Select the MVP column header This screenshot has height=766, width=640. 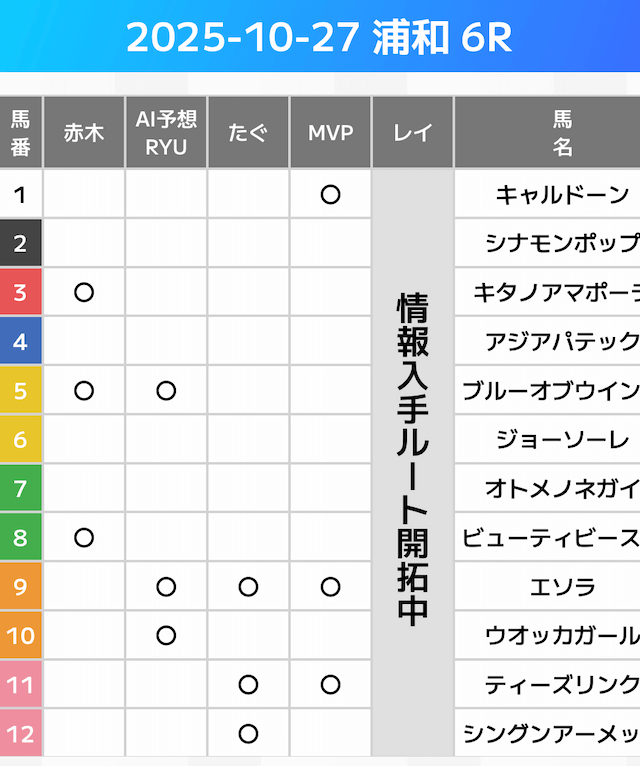coord(331,133)
